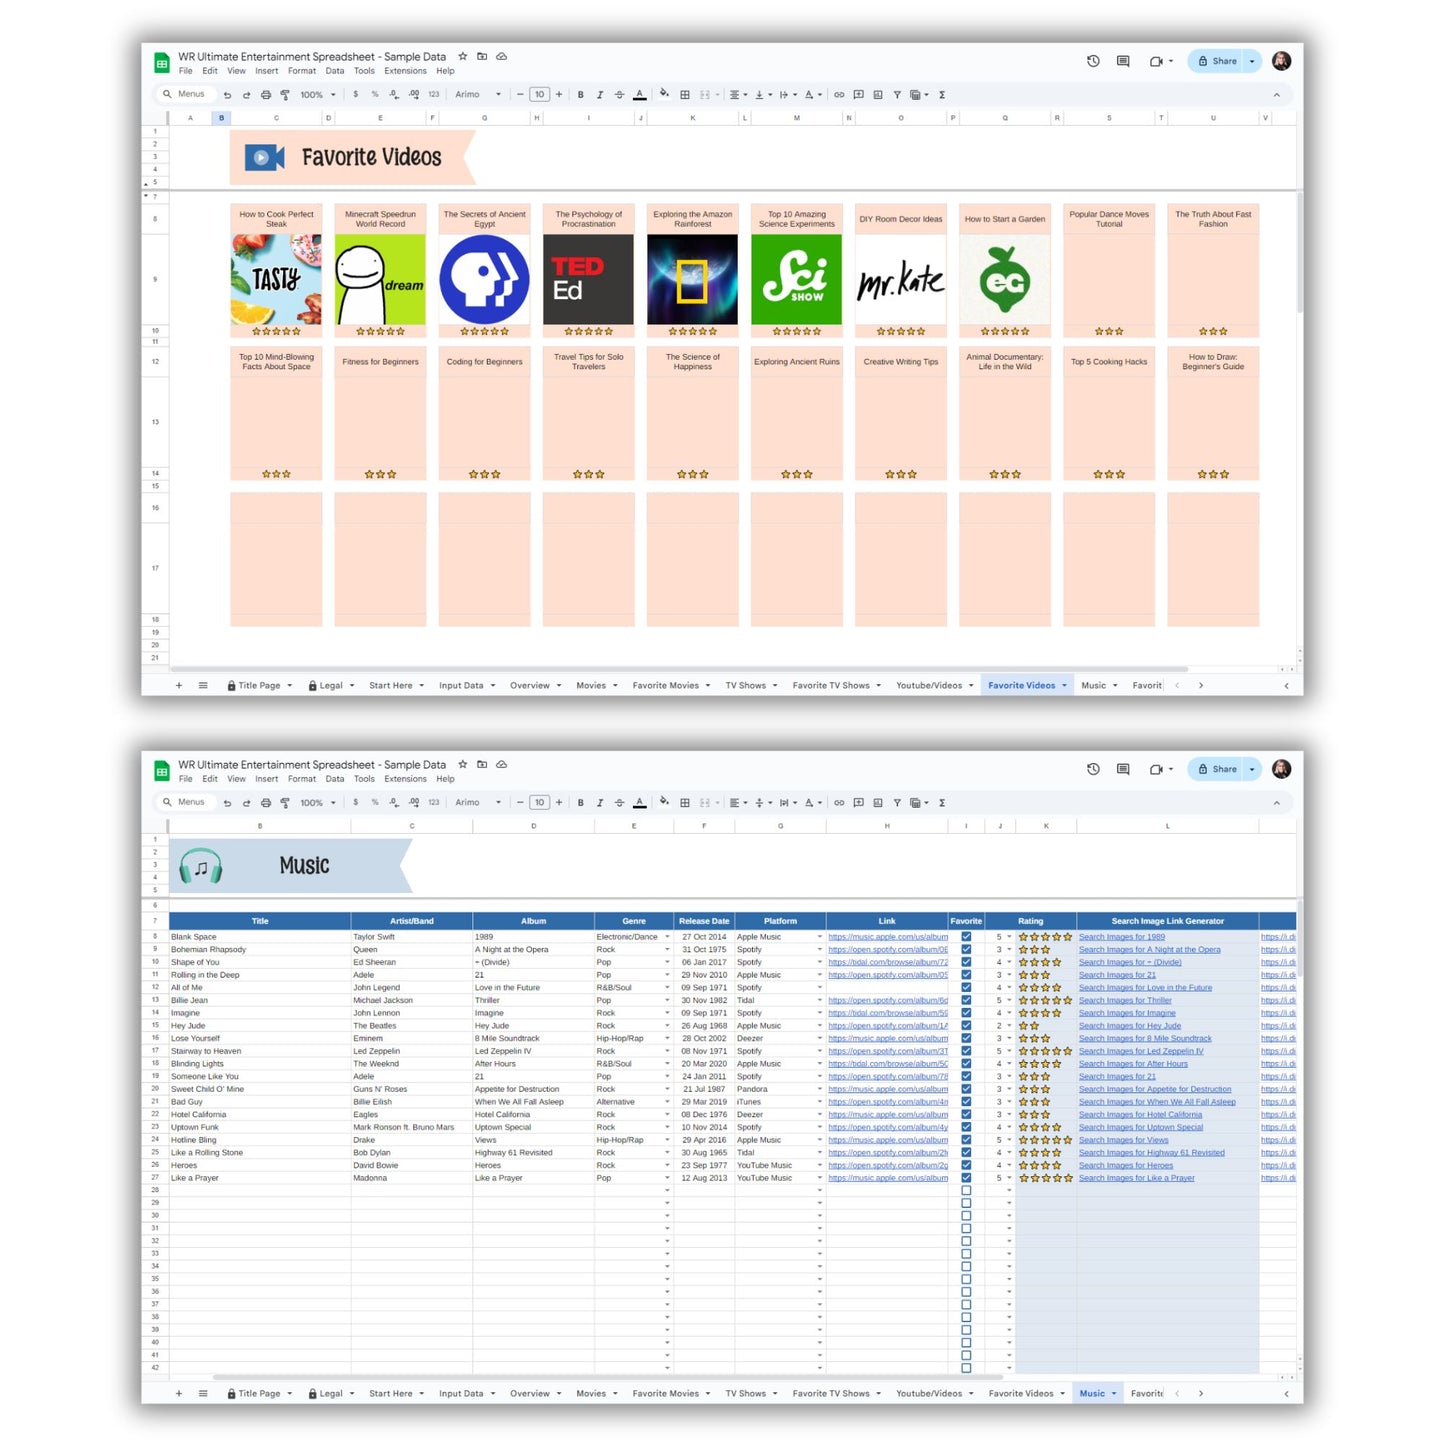Apply percent format in Favorite Videos window

click(x=375, y=95)
